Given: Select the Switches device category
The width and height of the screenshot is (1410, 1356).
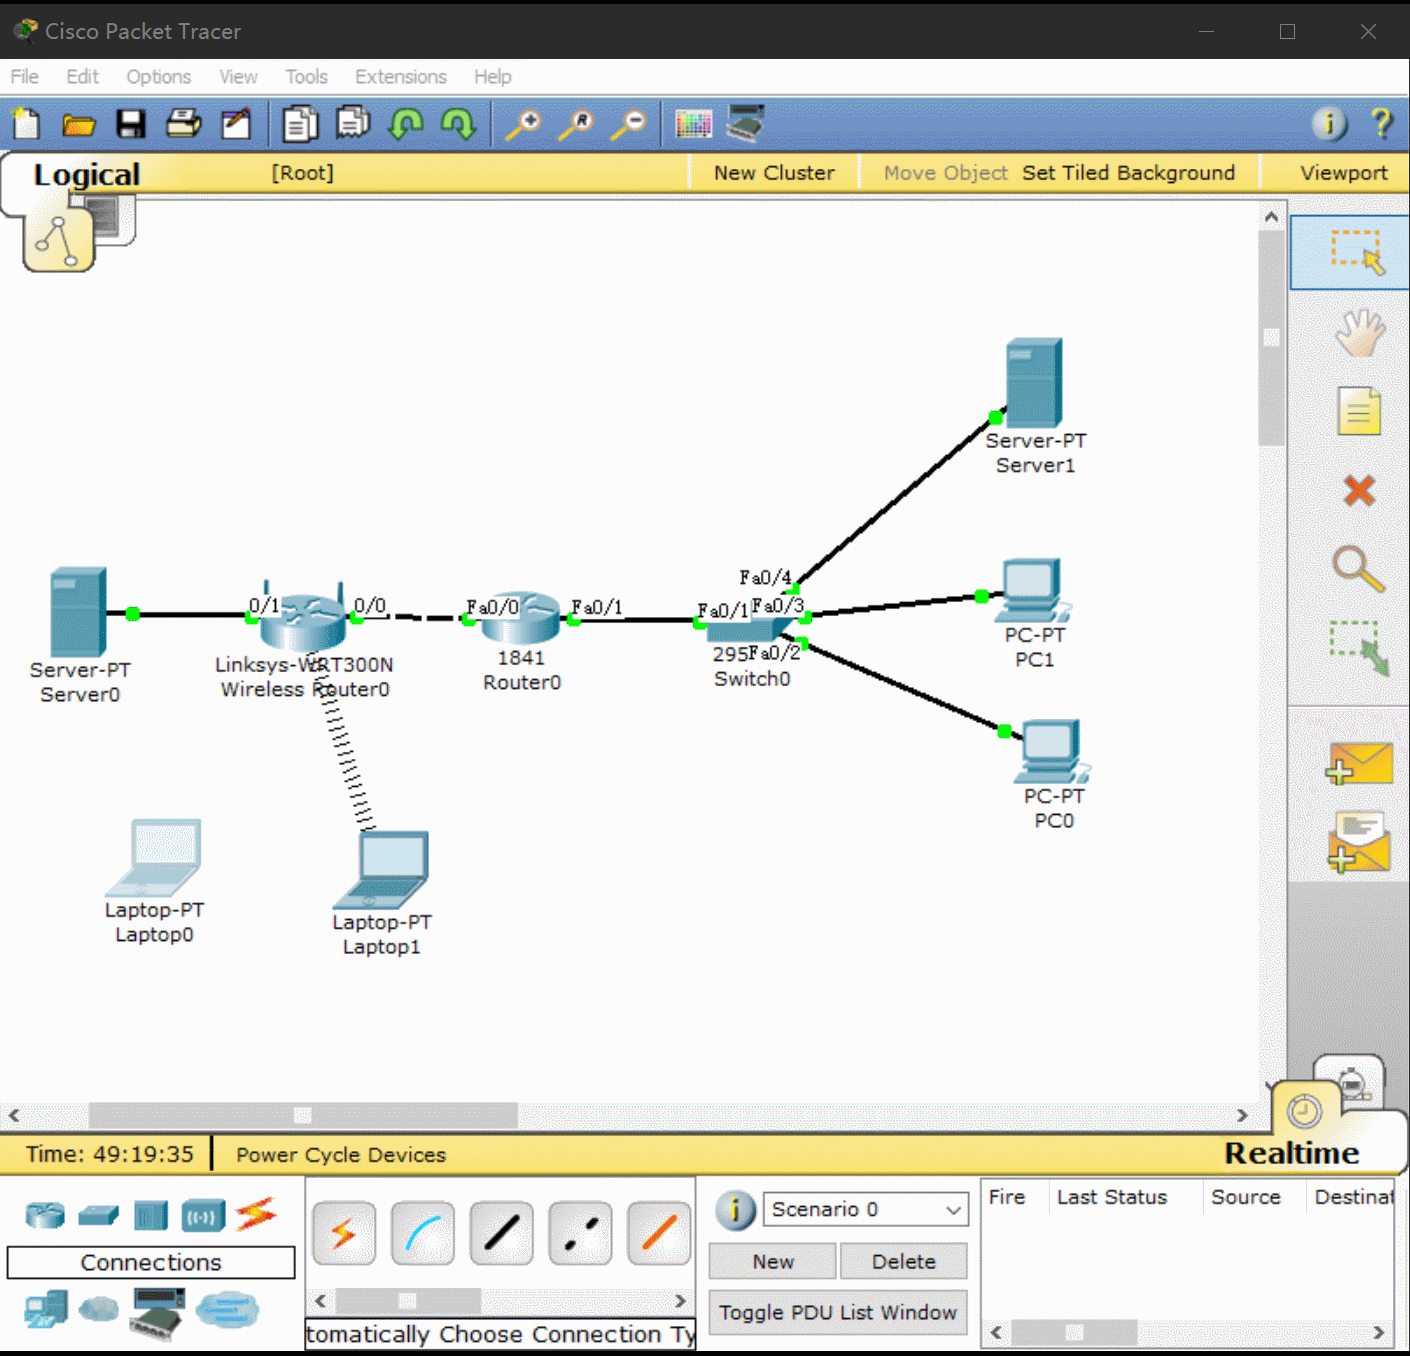Looking at the screenshot, I should click(98, 1215).
